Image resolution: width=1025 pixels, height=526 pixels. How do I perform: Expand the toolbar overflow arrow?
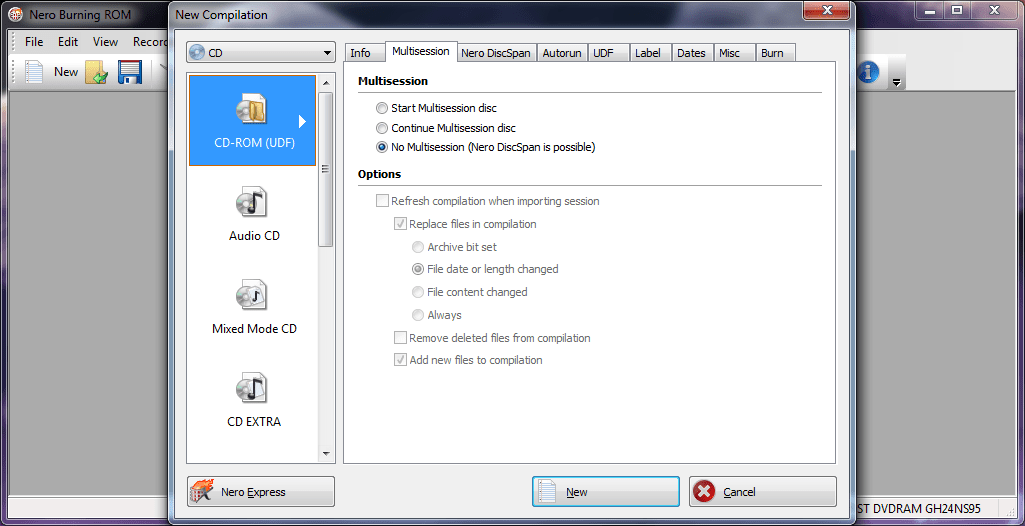coord(897,82)
